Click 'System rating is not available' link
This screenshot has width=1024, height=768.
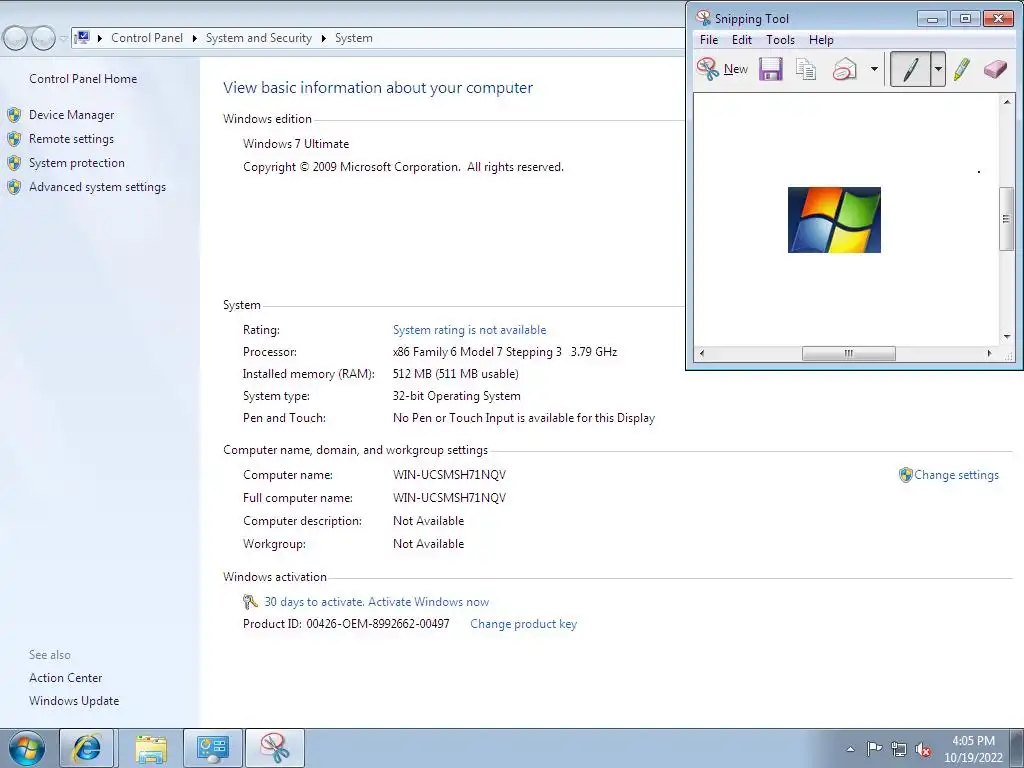tap(470, 330)
